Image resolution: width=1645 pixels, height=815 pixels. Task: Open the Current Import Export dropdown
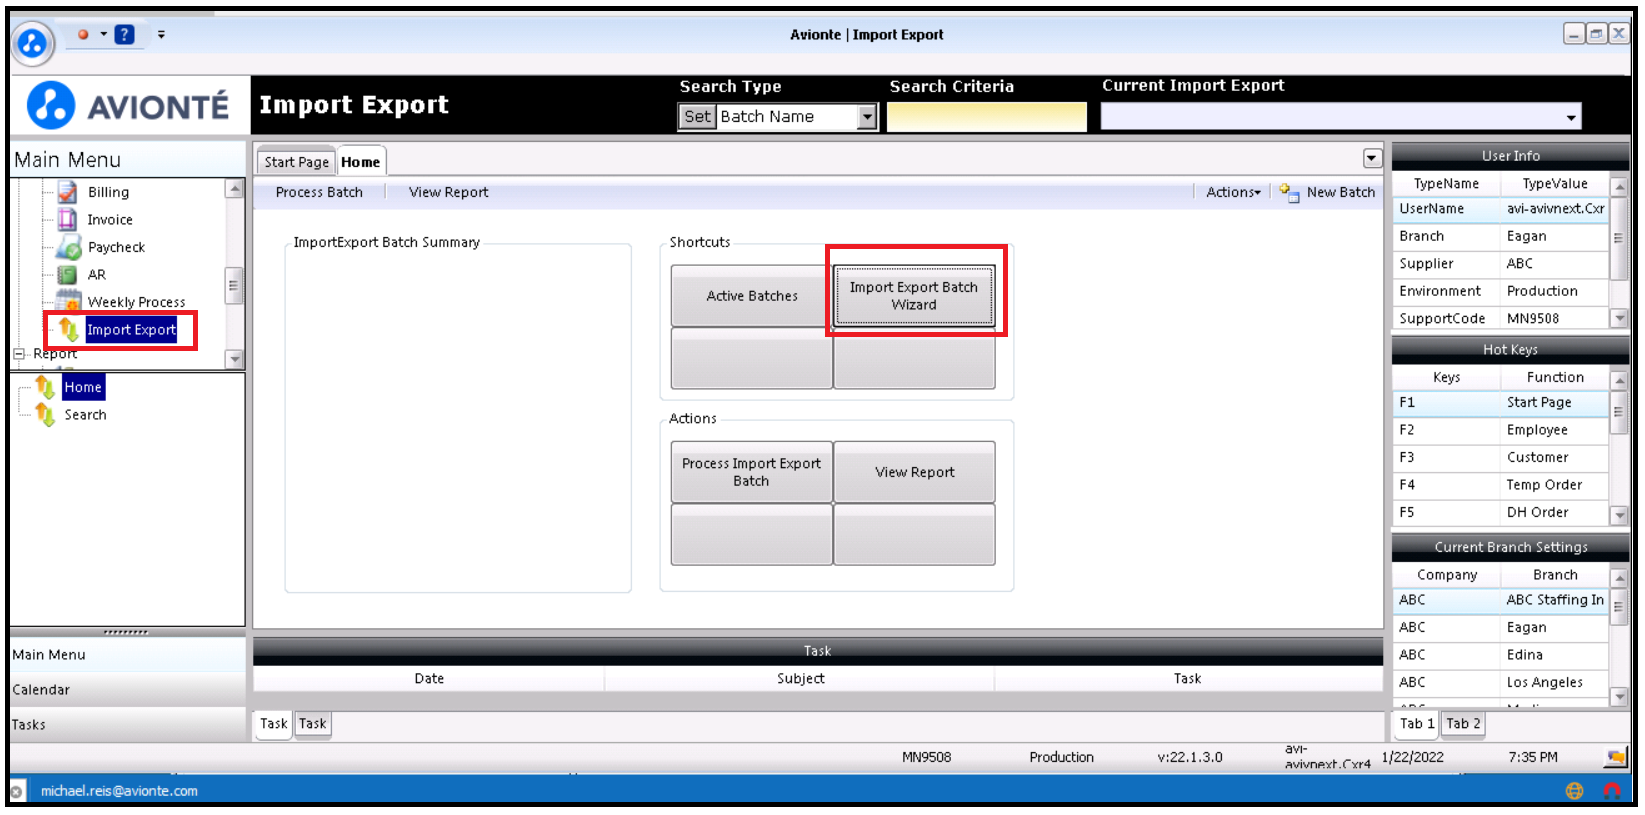click(1572, 118)
